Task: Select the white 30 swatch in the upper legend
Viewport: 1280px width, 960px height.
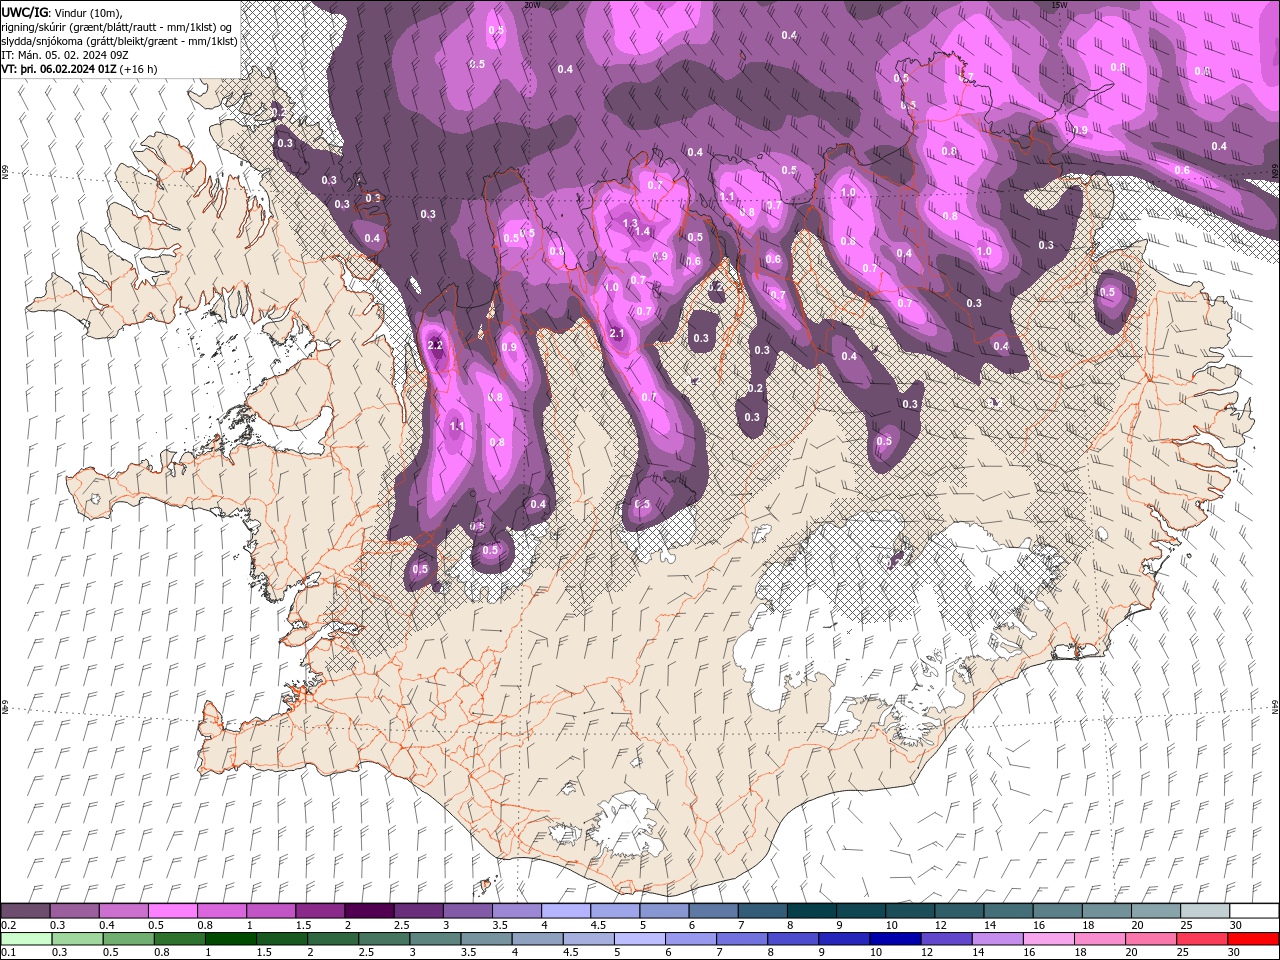Action: 1254,911
